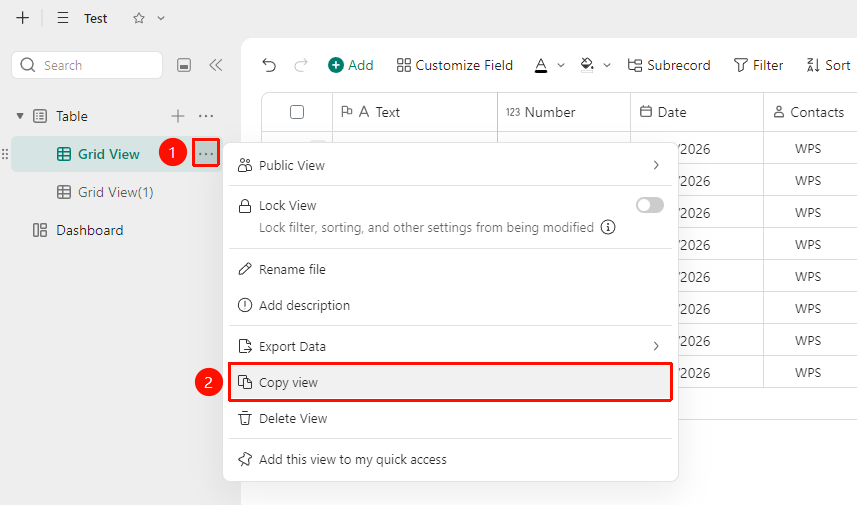Tick the select-all header checkbox
Viewport: 857px width, 505px height.
coord(297,112)
